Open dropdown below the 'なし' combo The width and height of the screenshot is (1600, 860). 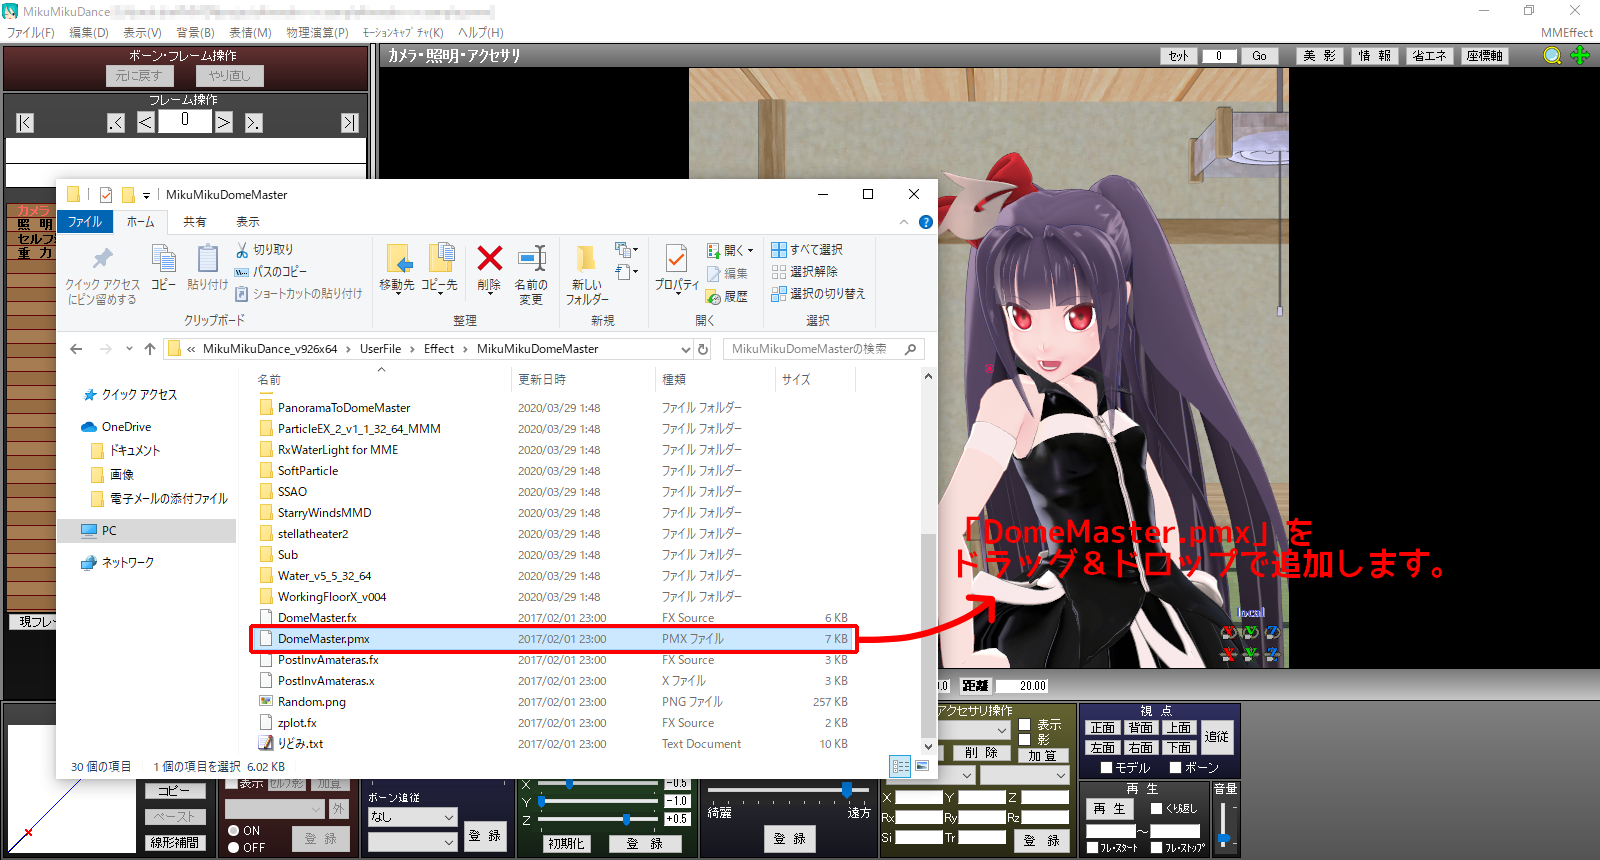(412, 842)
